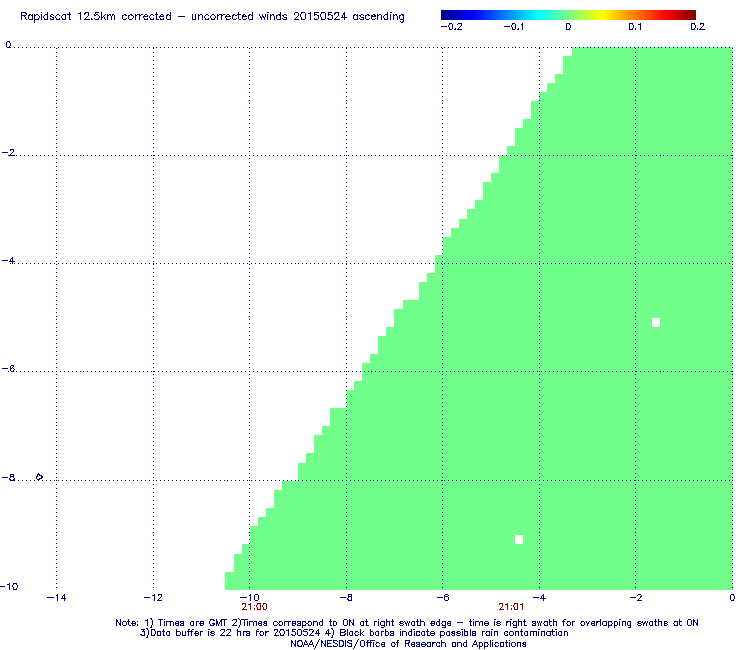Viewport: 740px width, 650px height.
Task: Click the white missing-data square near time label 21:01
Action: pyautogui.click(x=519, y=540)
